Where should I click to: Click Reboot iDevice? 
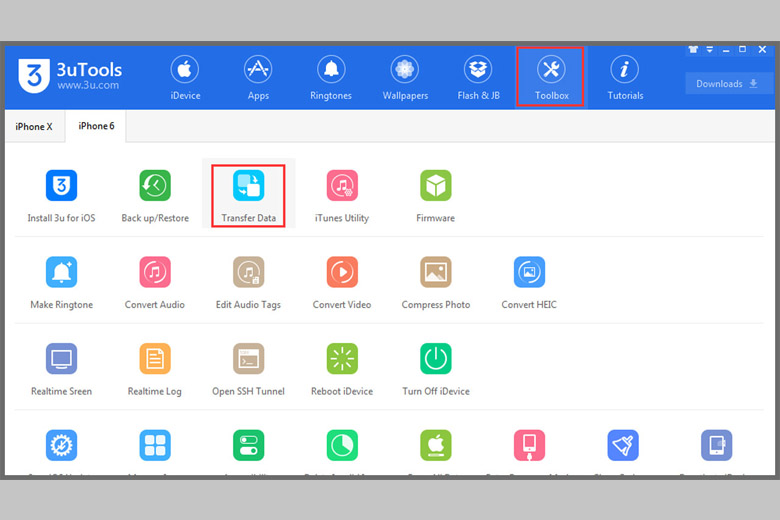(x=342, y=369)
